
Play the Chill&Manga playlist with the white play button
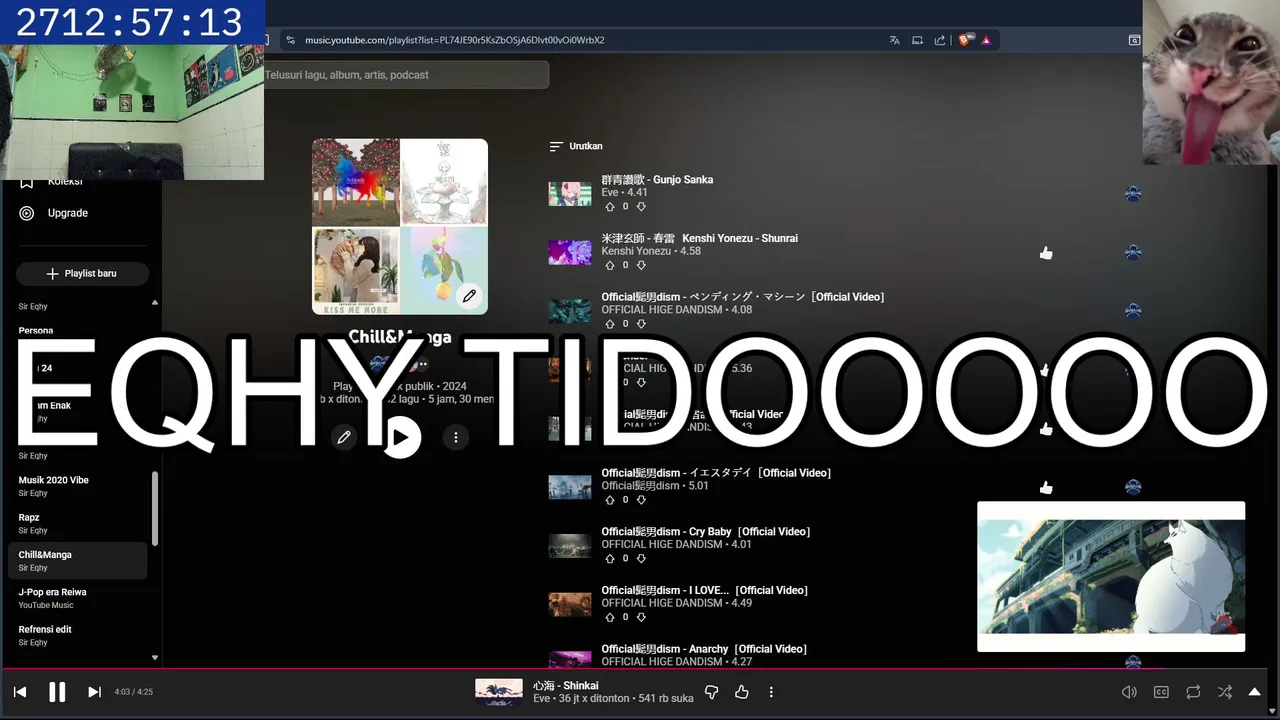pyautogui.click(x=401, y=438)
